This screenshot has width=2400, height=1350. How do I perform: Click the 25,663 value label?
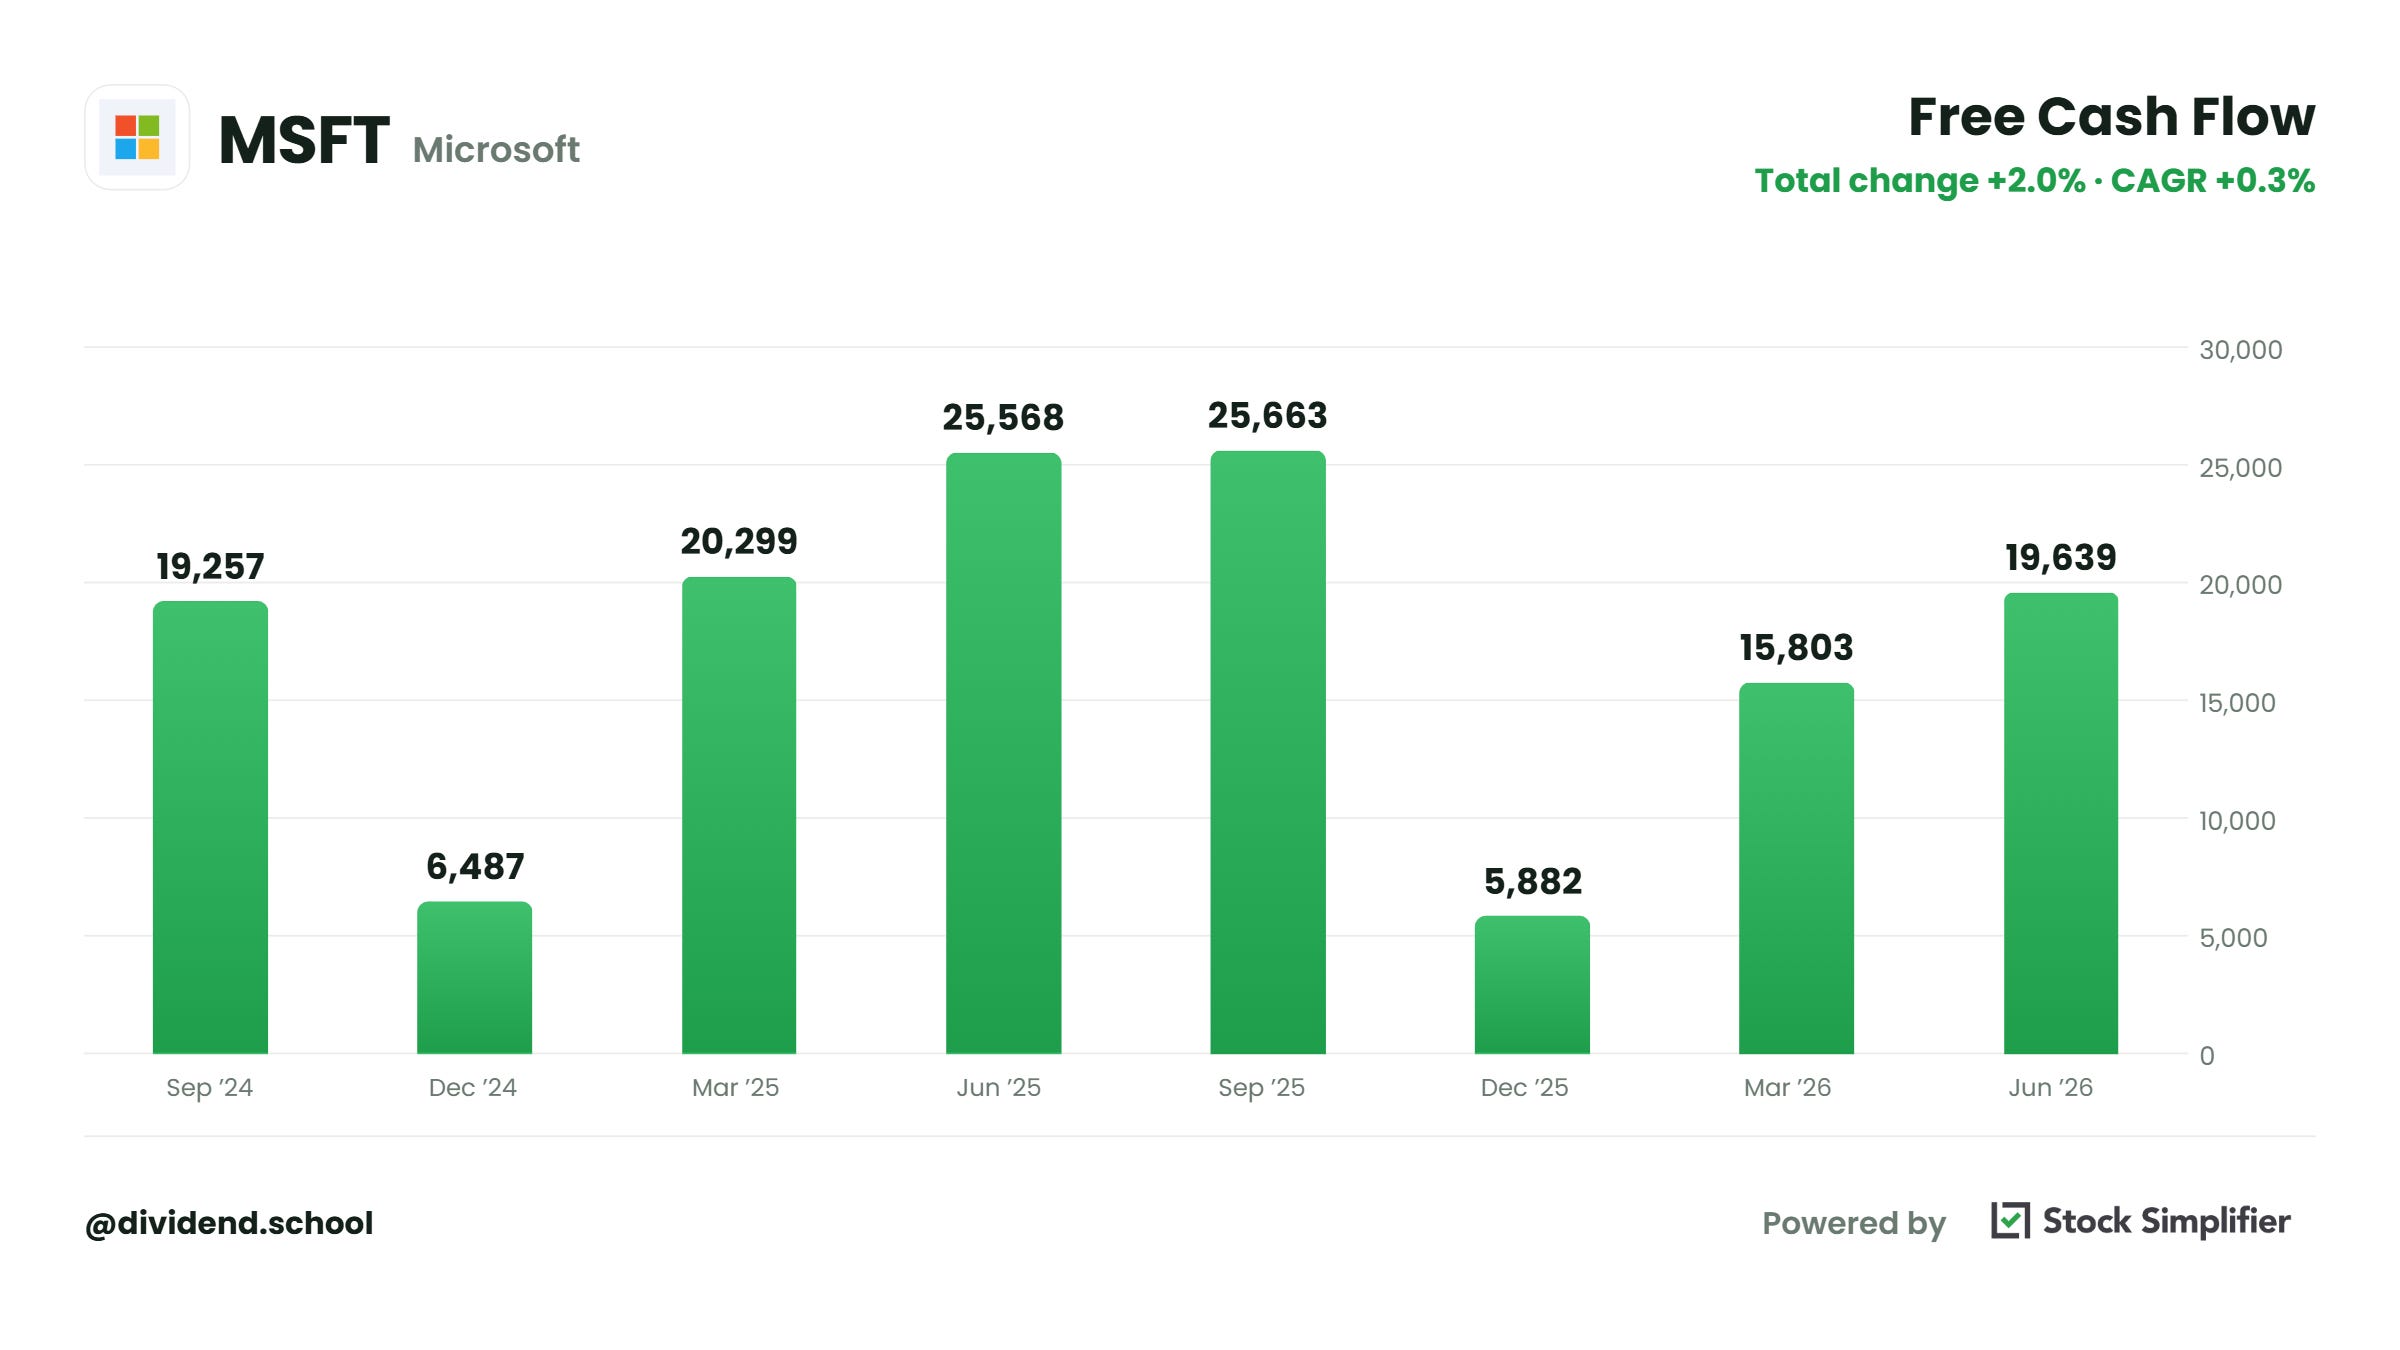1268,416
